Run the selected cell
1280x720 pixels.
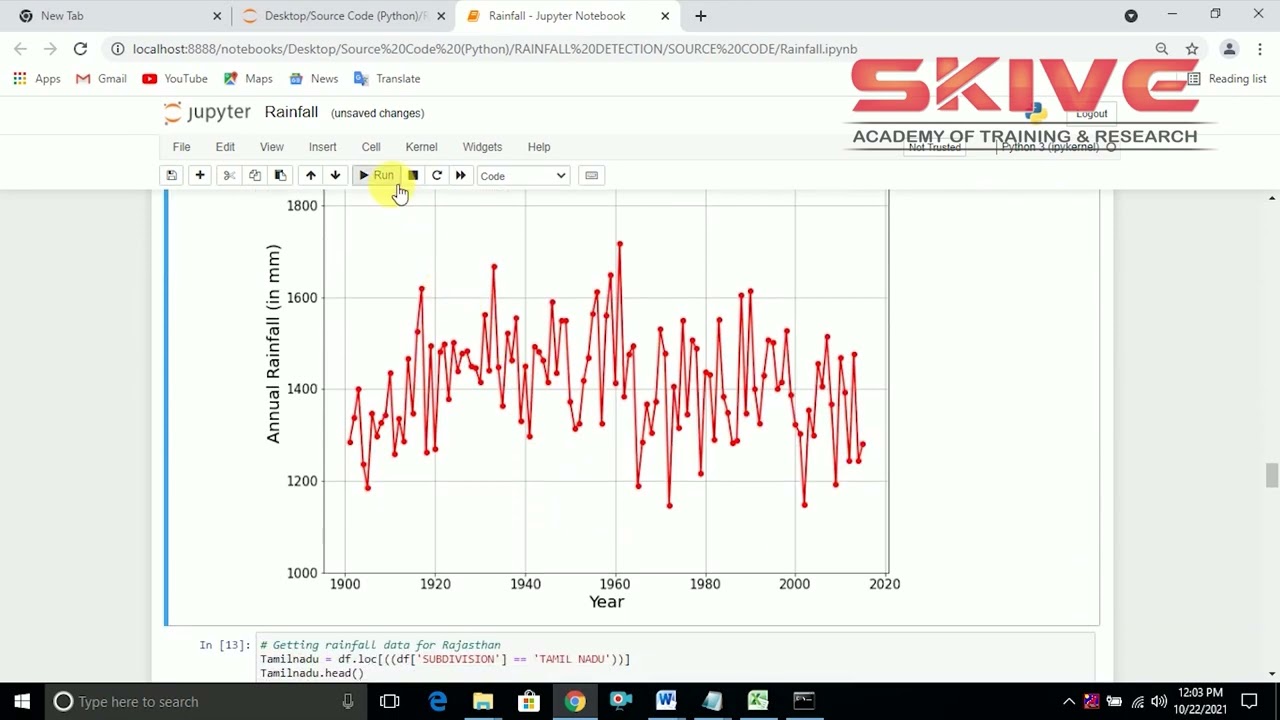pyautogui.click(x=377, y=176)
